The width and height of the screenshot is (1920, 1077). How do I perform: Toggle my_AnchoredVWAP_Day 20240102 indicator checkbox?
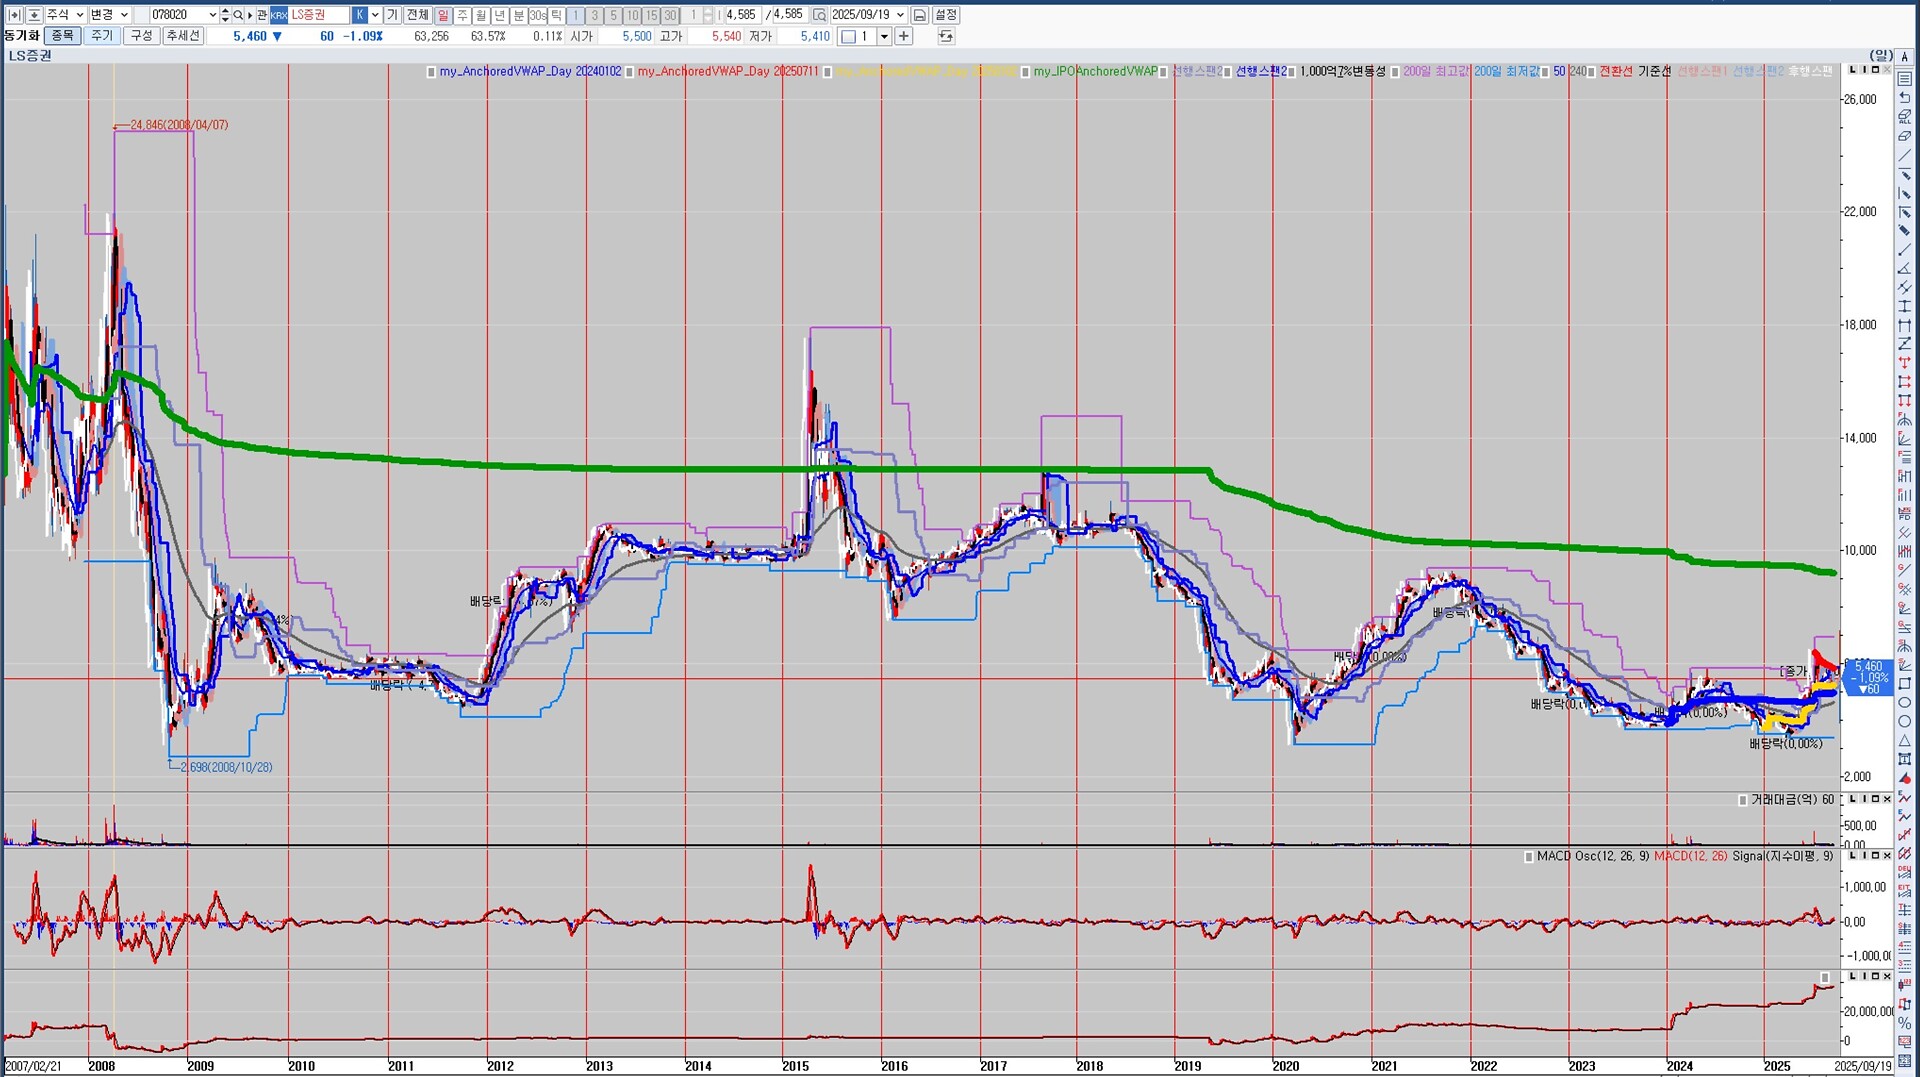pos(431,72)
